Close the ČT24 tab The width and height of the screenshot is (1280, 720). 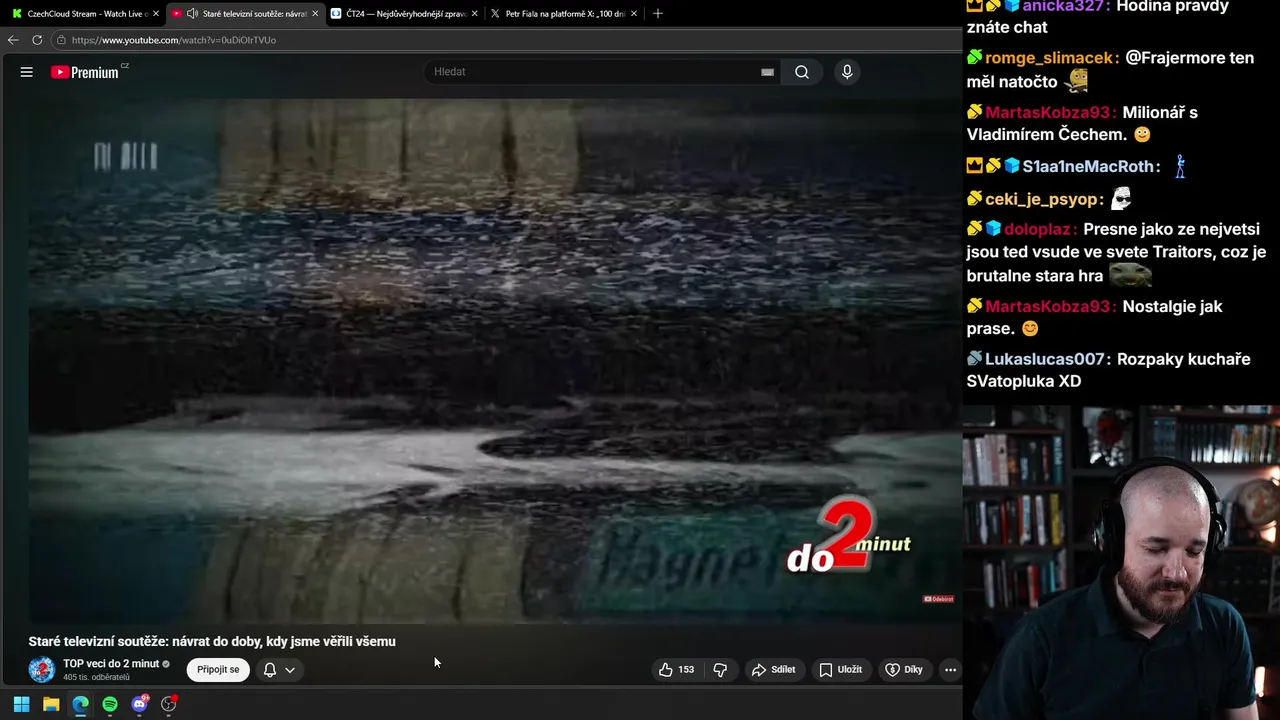click(x=474, y=14)
